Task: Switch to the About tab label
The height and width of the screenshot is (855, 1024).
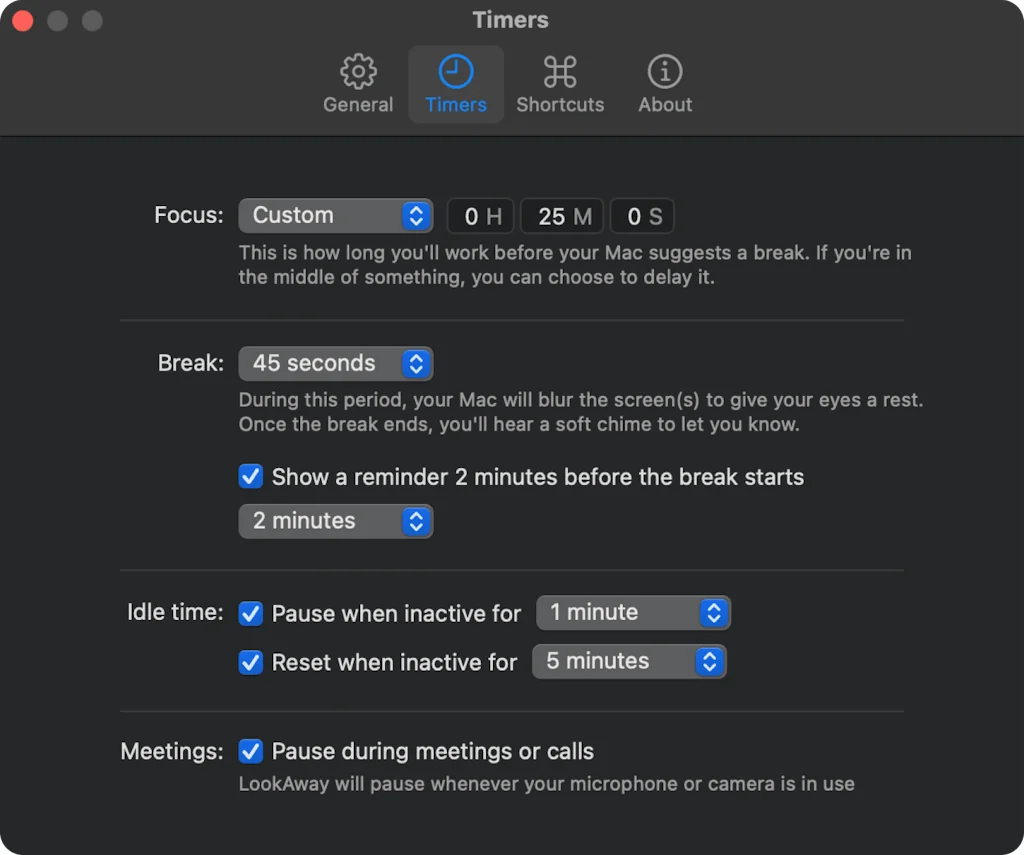Action: click(664, 104)
